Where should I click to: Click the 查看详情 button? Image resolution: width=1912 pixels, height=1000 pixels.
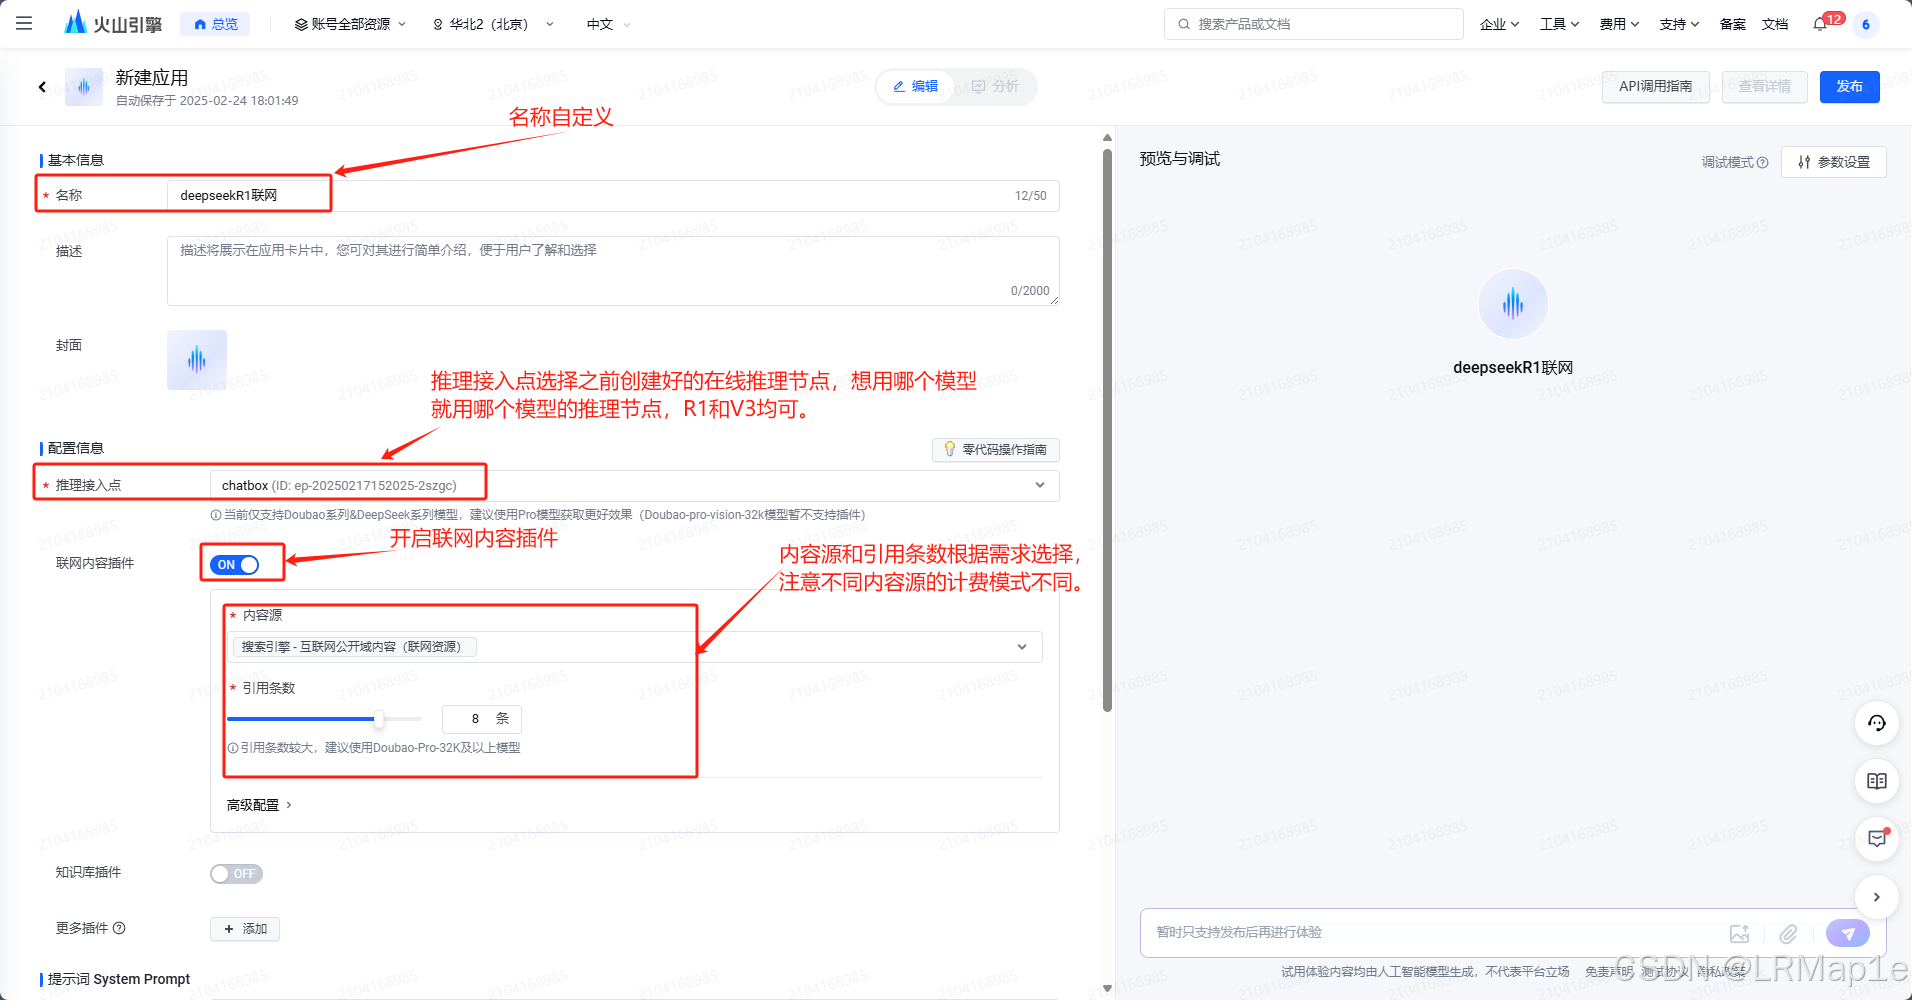click(x=1764, y=87)
